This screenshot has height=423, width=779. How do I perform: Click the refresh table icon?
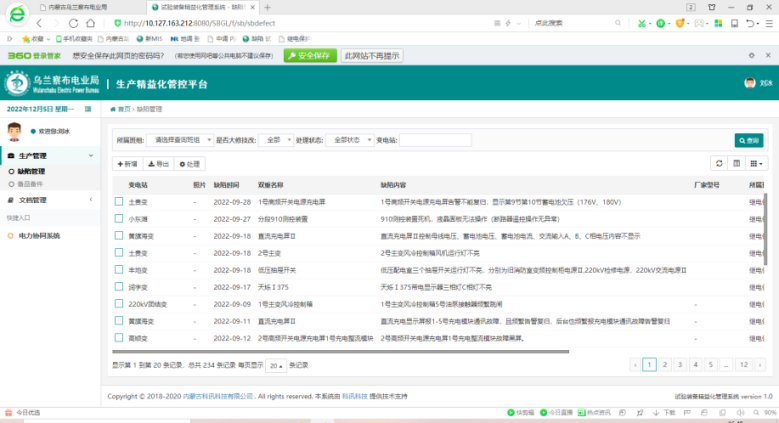[718, 163]
